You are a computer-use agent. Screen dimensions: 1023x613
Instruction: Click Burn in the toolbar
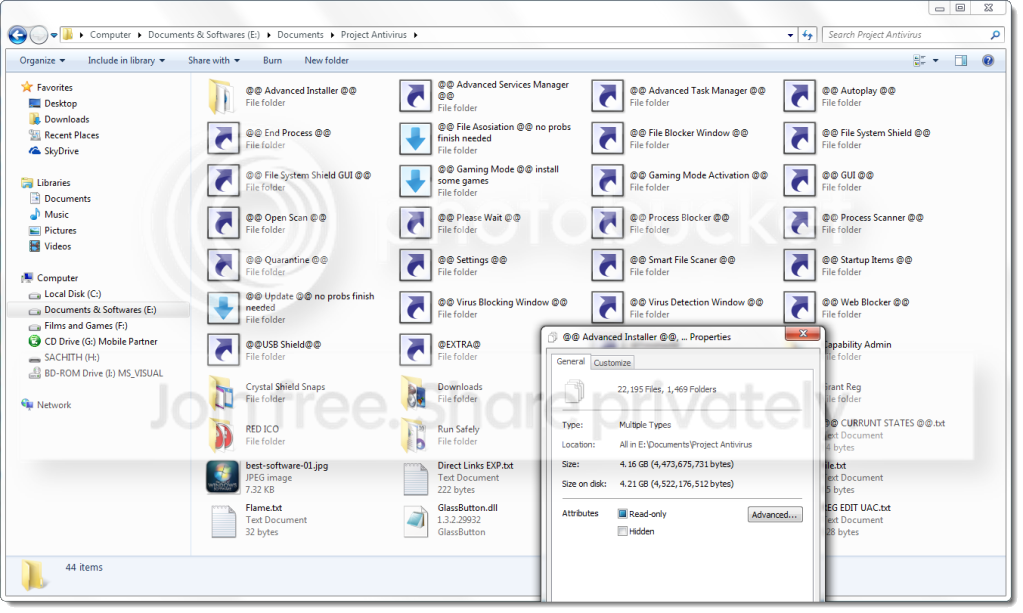[272, 61]
